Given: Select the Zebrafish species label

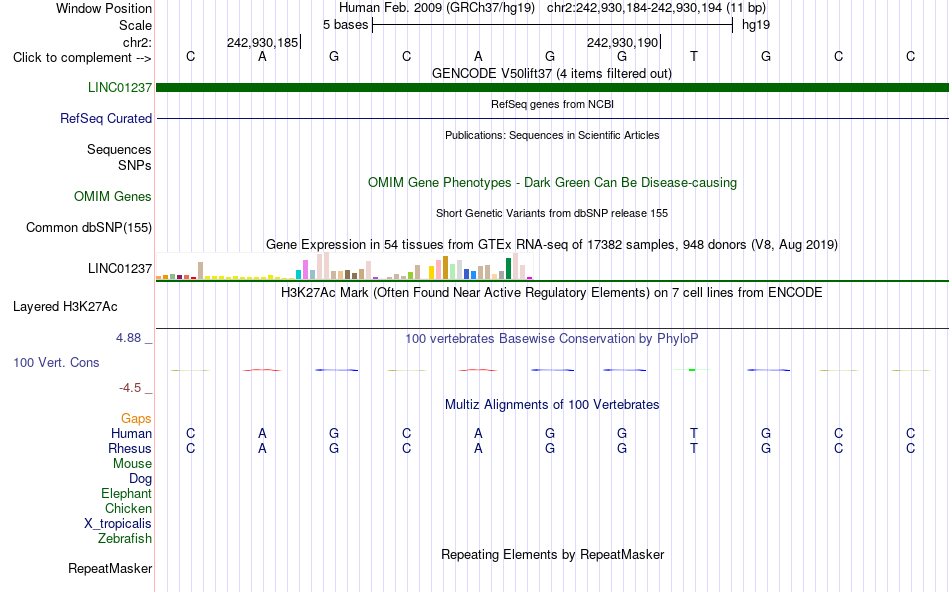Looking at the screenshot, I should click(125, 539).
